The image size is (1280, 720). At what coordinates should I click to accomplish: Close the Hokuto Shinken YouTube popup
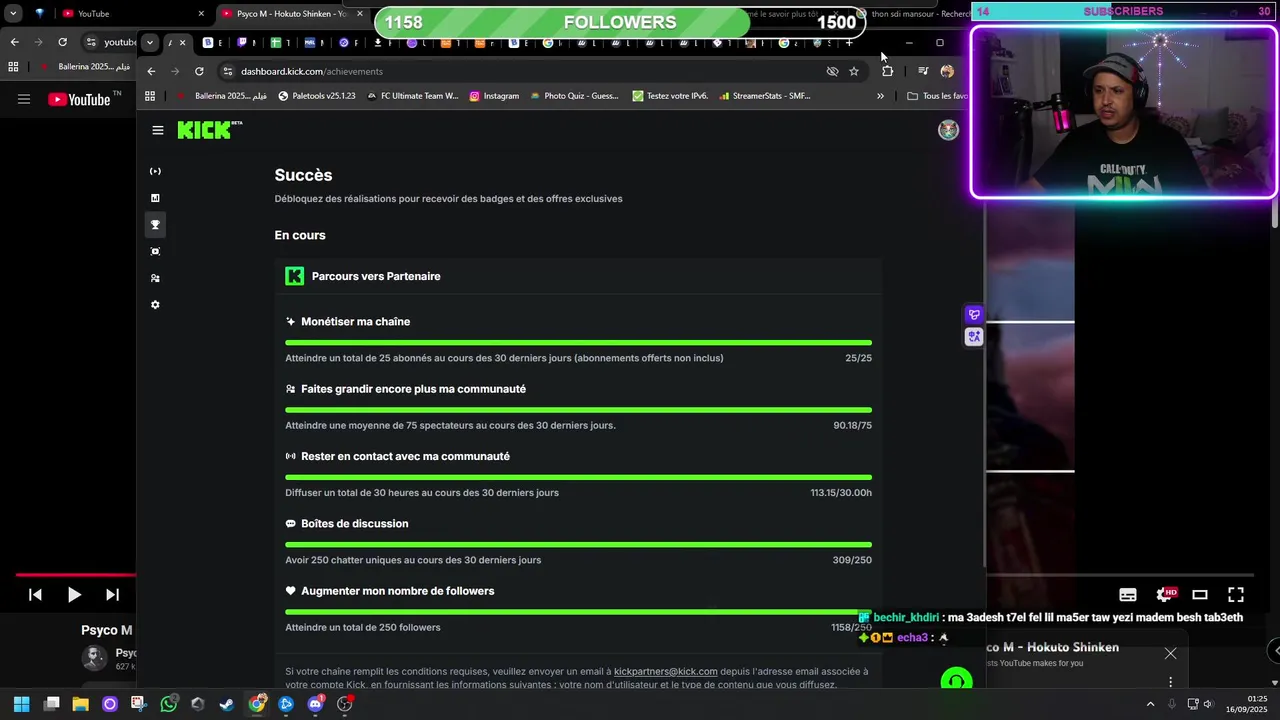pyautogui.click(x=1170, y=654)
